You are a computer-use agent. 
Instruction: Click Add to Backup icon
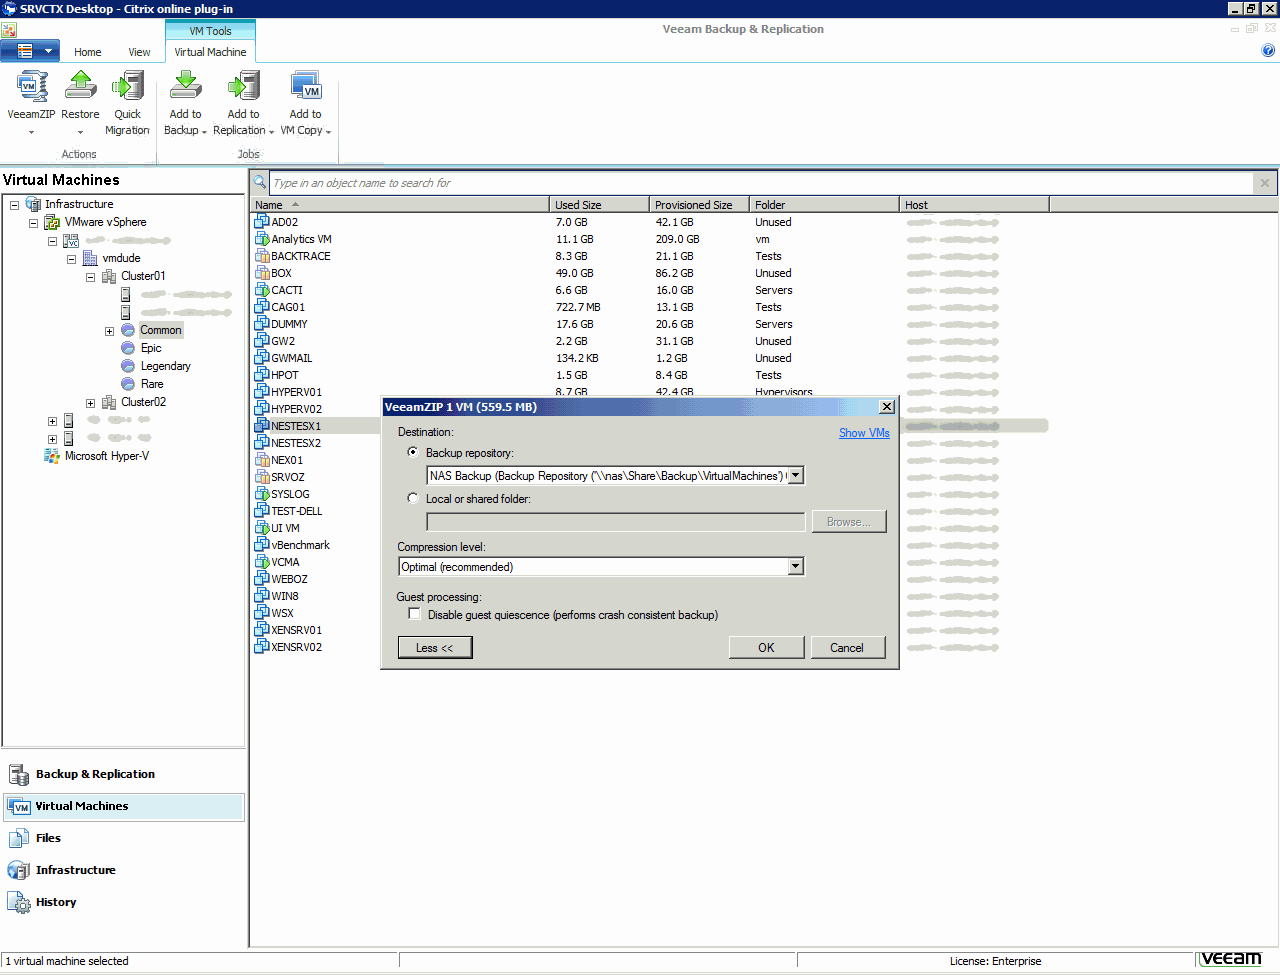point(185,88)
